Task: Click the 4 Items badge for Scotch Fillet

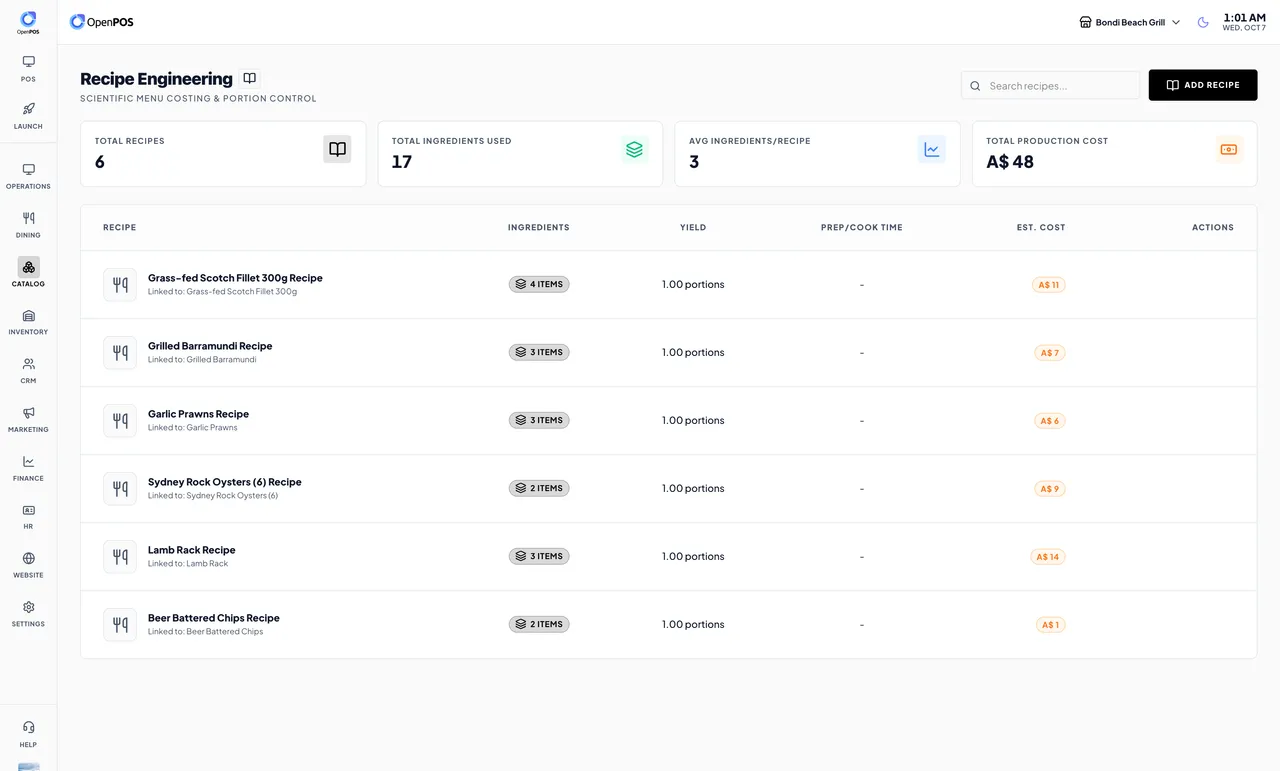Action: [x=539, y=284]
